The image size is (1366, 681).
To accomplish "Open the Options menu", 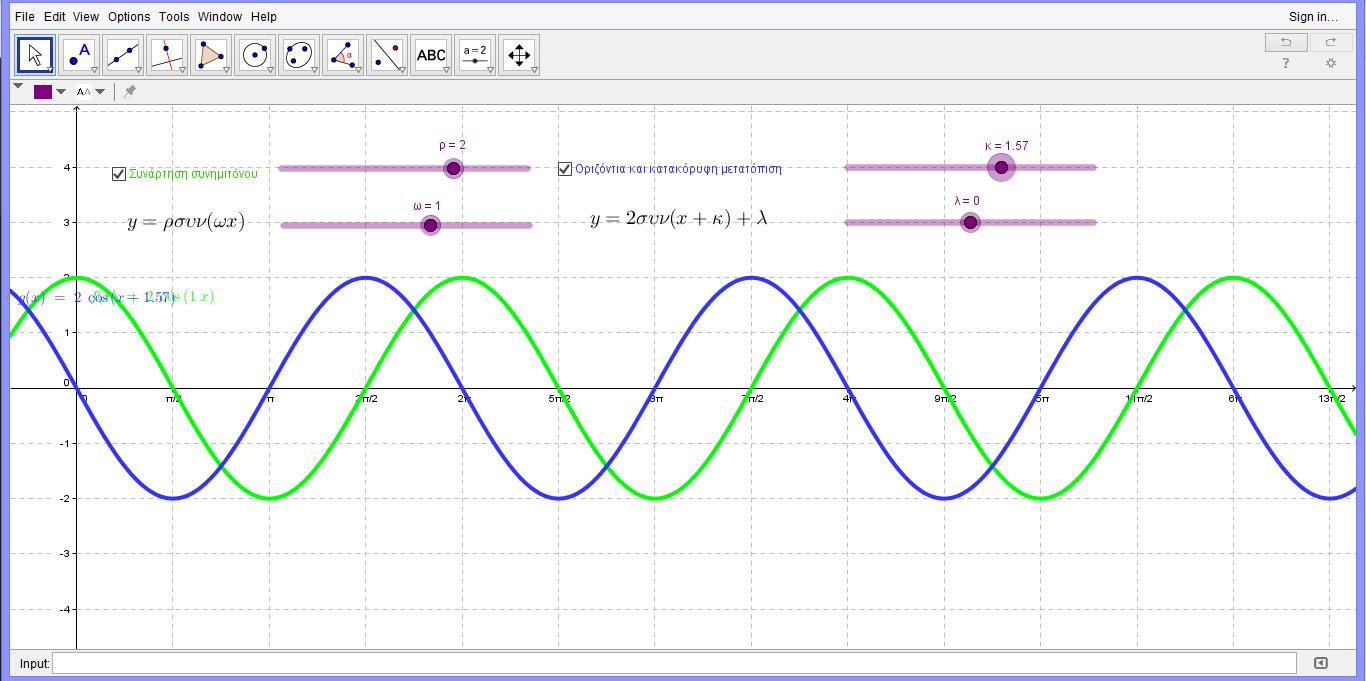I will point(129,17).
